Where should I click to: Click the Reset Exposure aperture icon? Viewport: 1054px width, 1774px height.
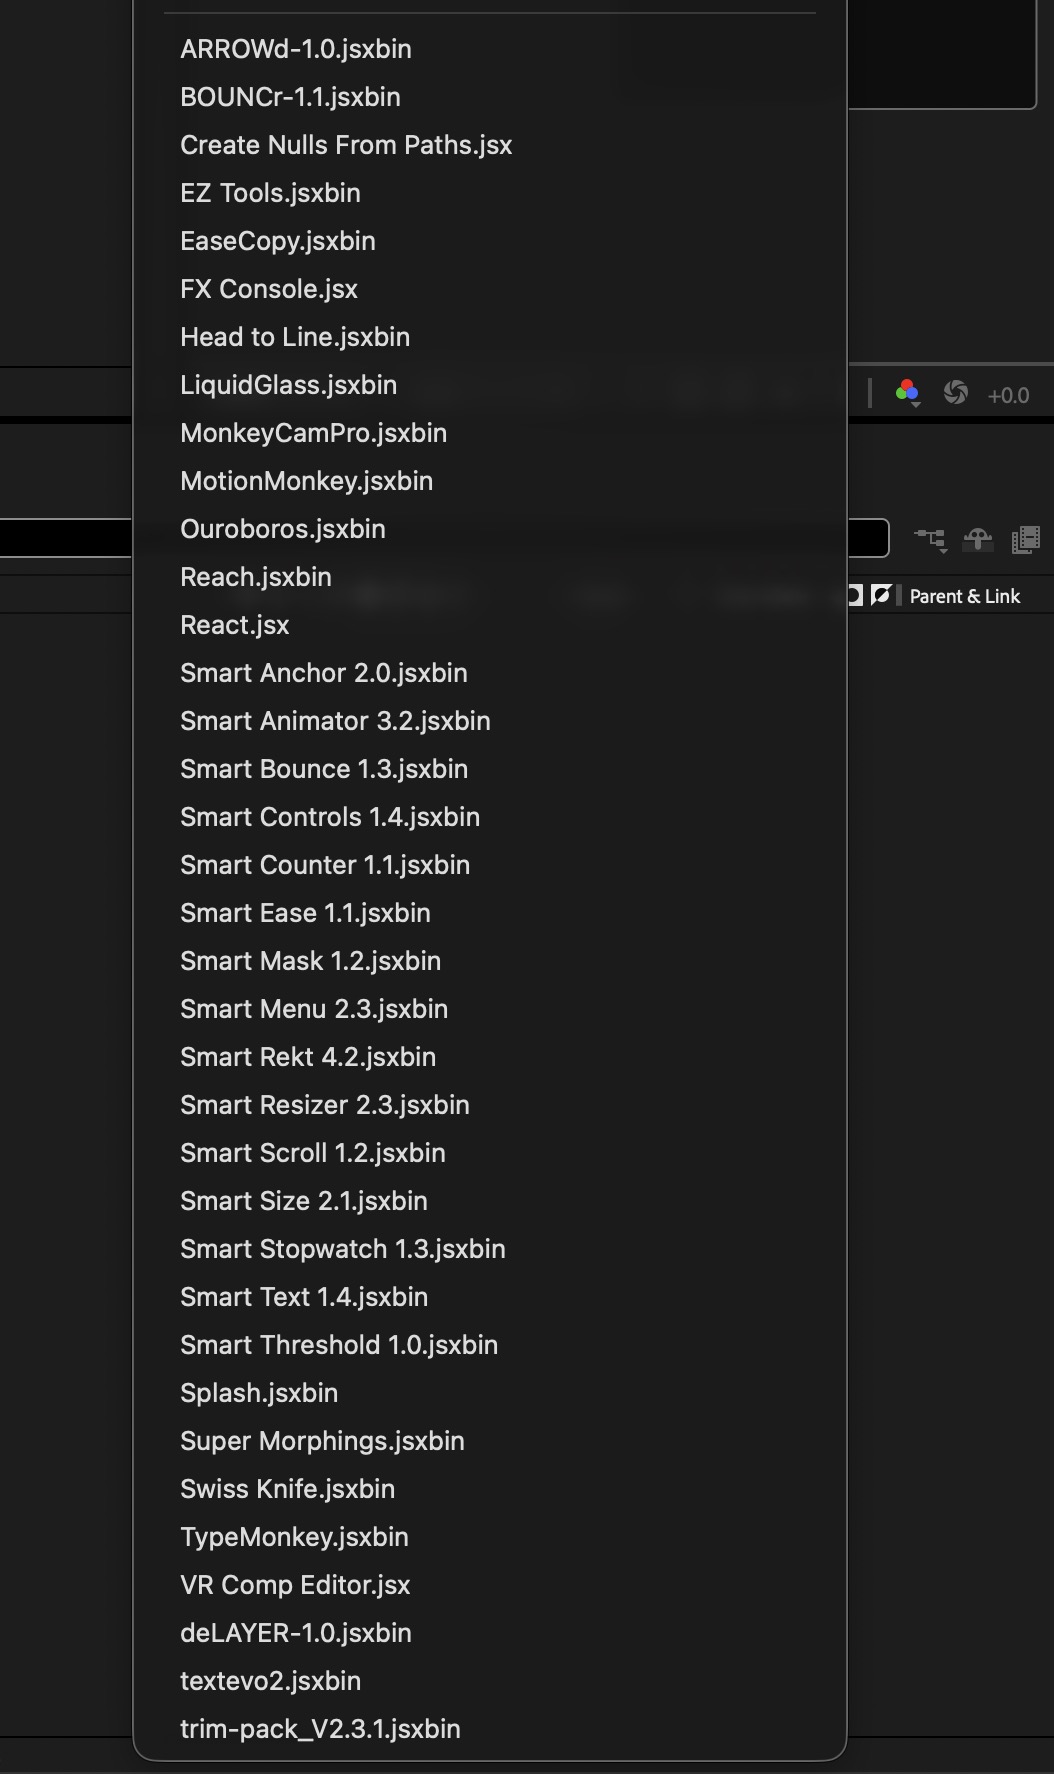[955, 393]
